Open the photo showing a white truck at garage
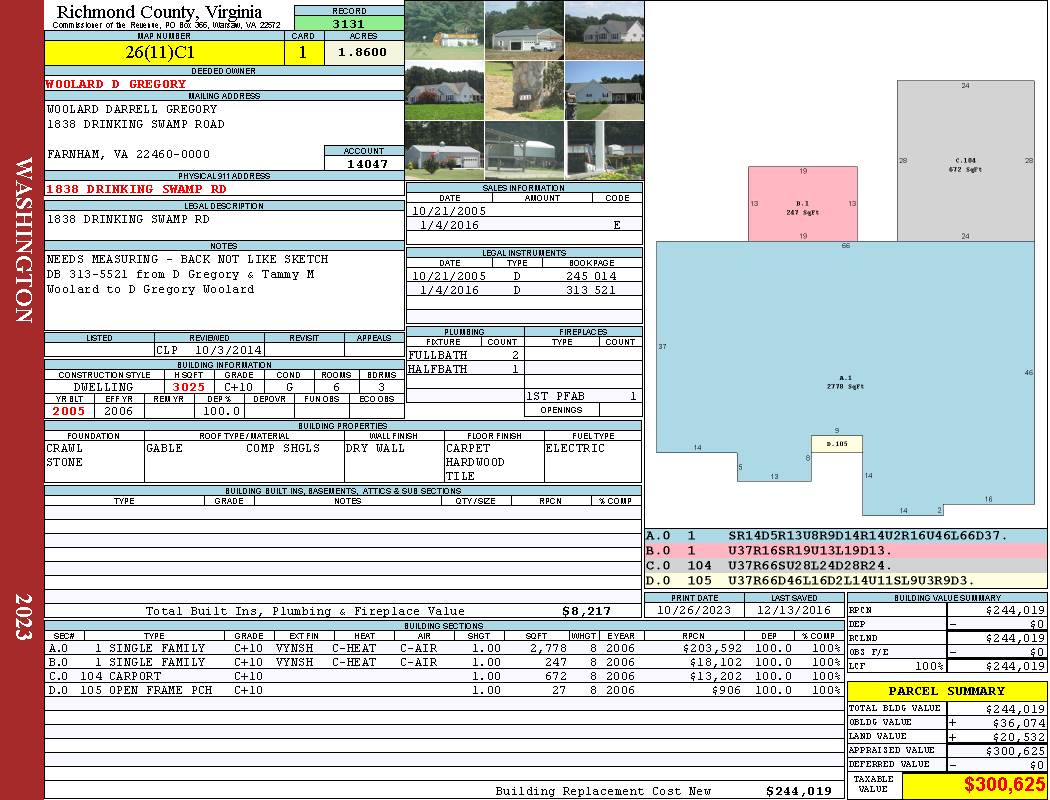The height and width of the screenshot is (800, 1050). (x=524, y=30)
